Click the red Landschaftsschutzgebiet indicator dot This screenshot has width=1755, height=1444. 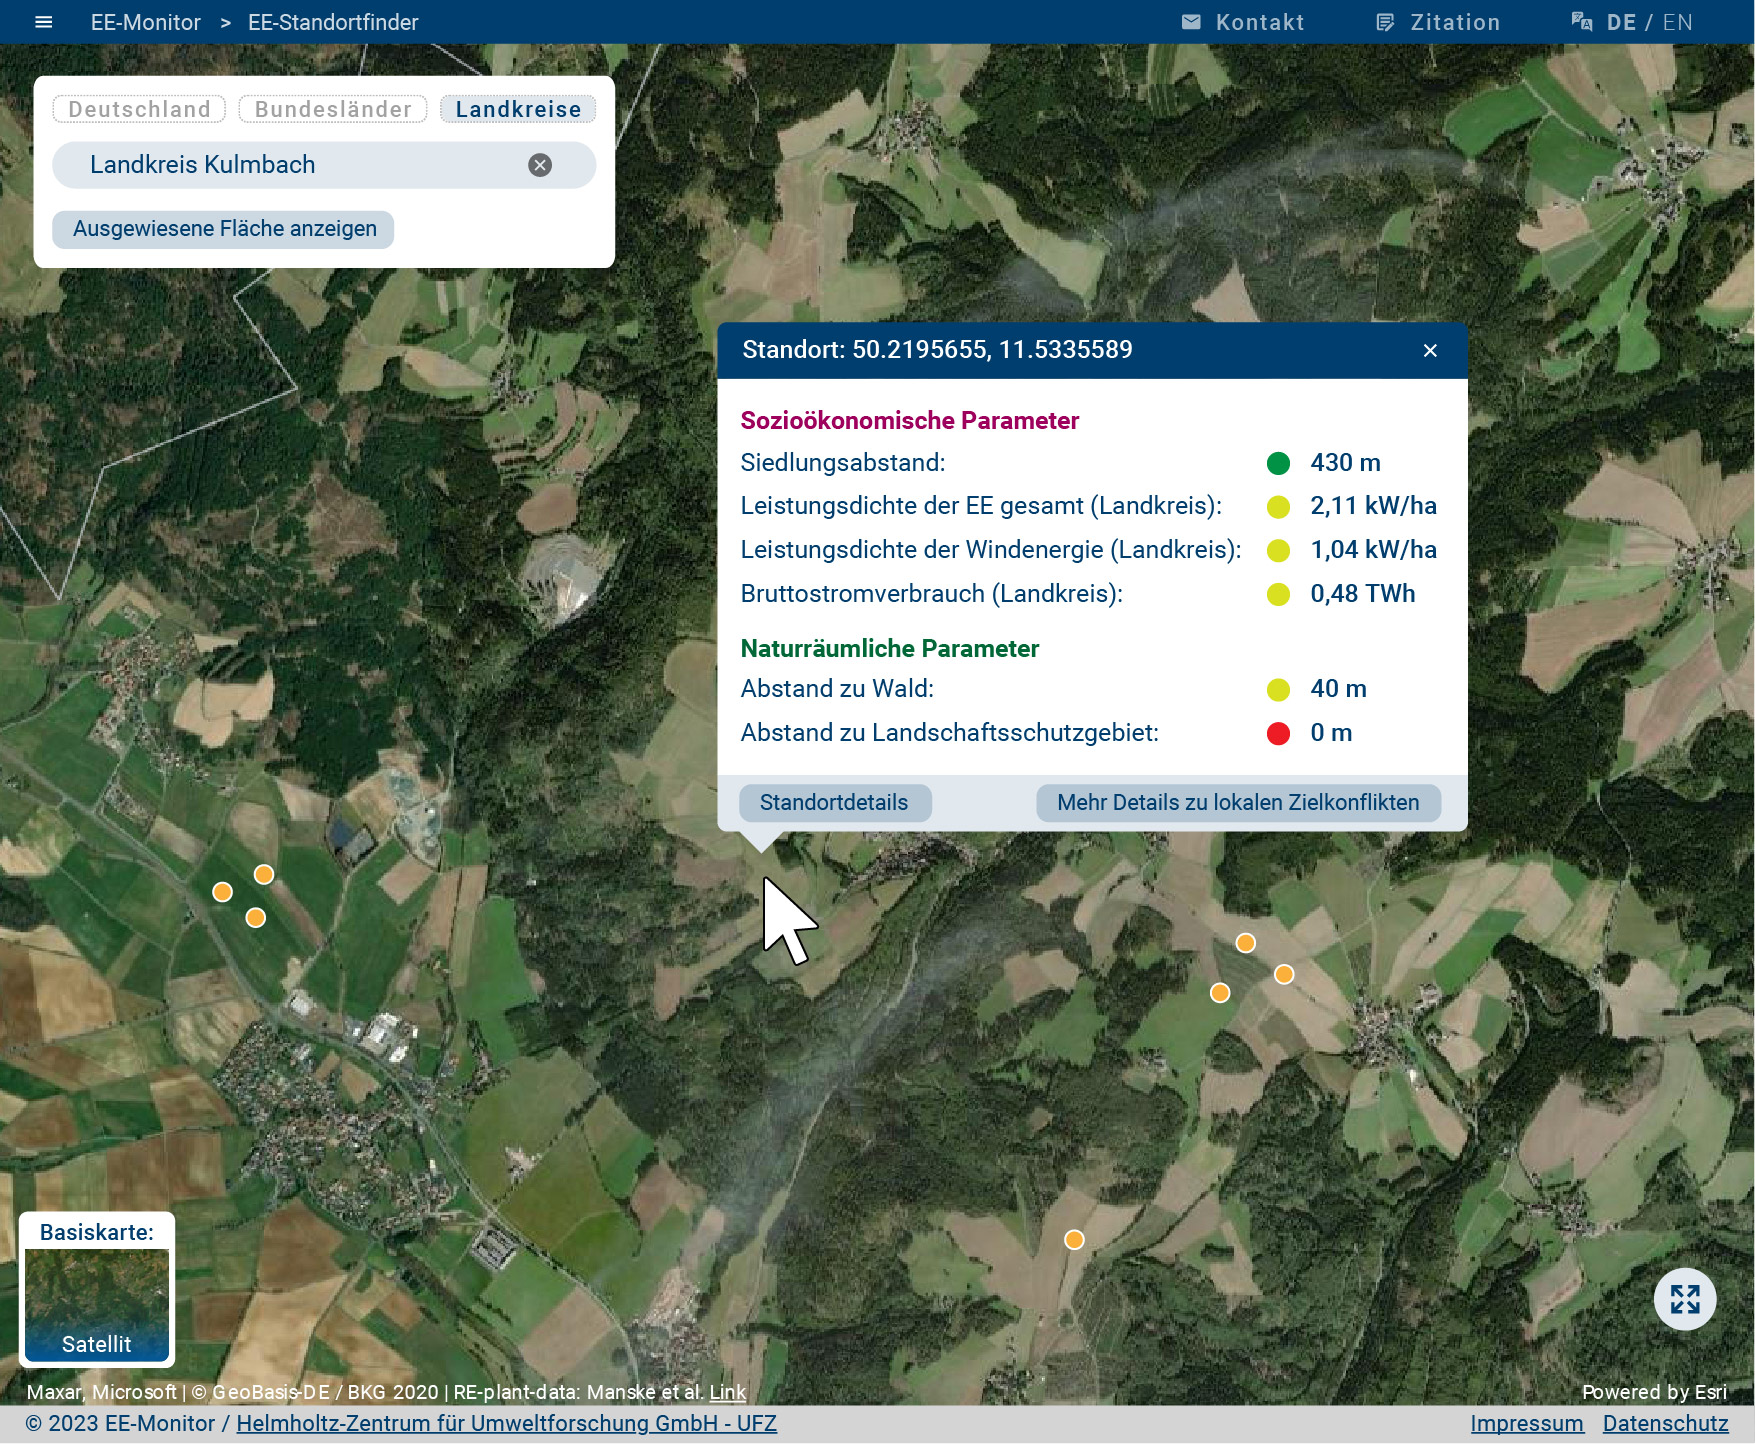click(x=1278, y=733)
